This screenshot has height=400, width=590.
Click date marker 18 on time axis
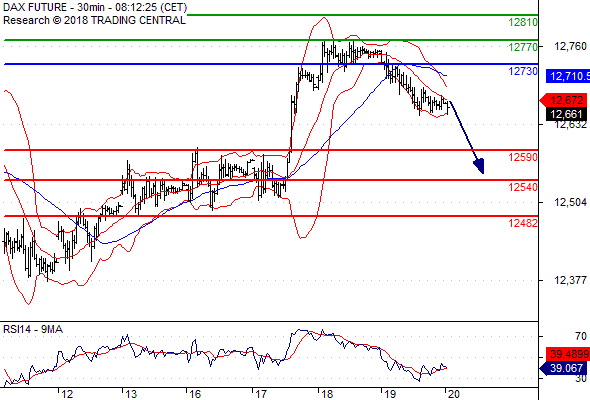(x=327, y=394)
